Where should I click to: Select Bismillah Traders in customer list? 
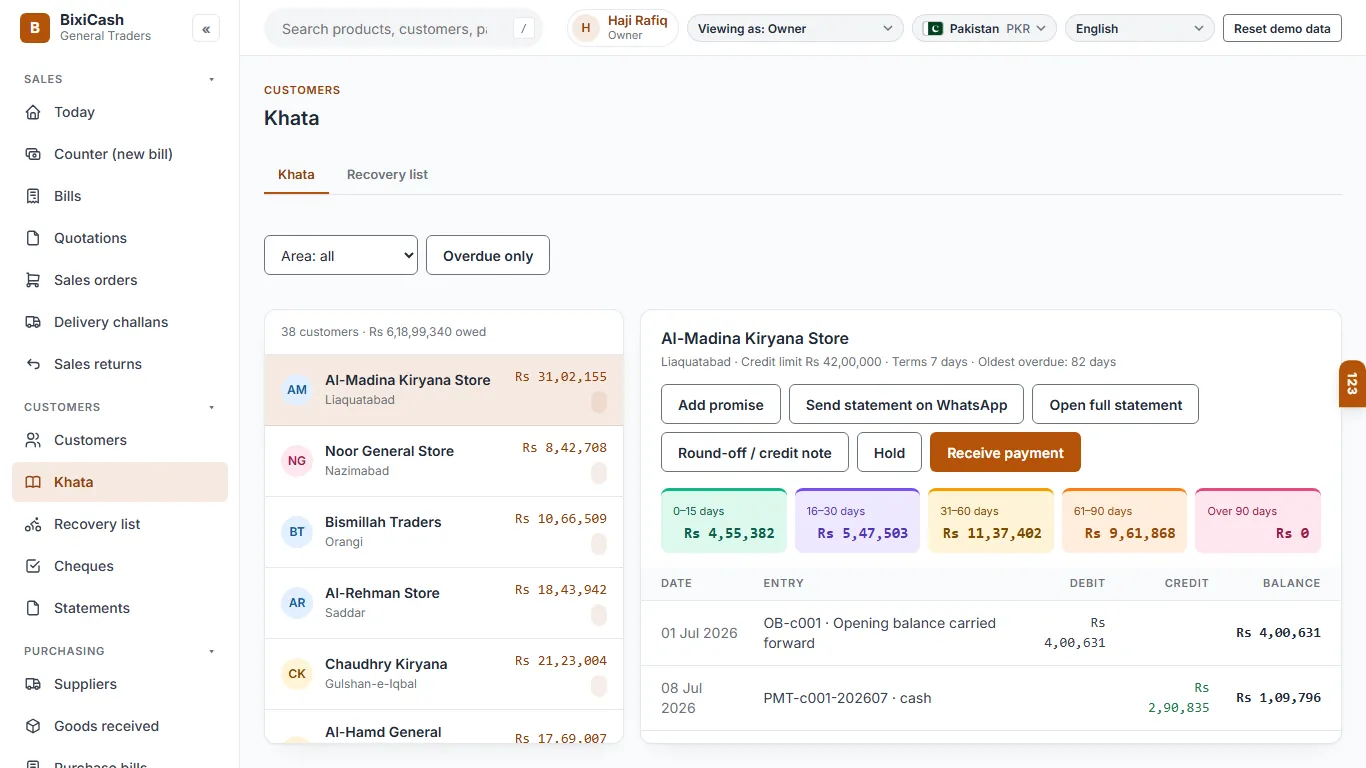[444, 532]
